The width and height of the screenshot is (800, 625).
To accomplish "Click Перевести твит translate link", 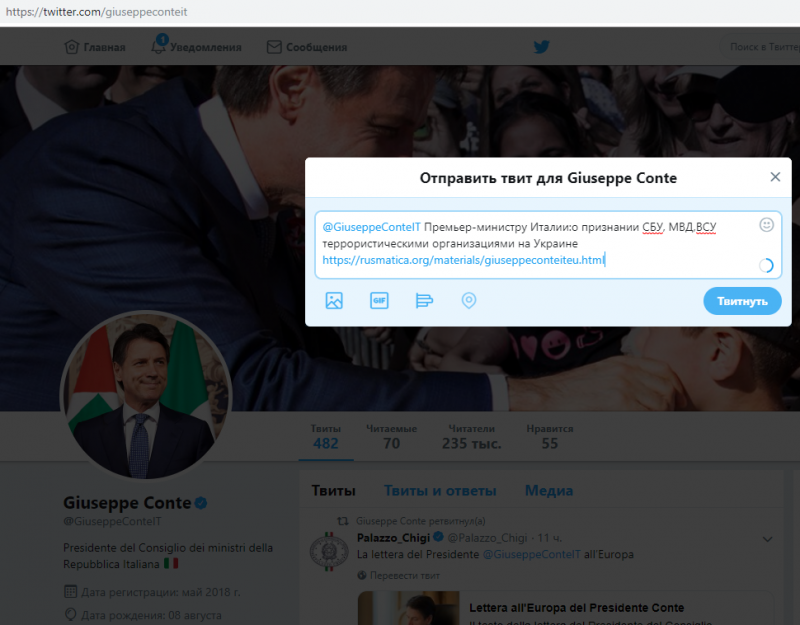I will pyautogui.click(x=405, y=576).
